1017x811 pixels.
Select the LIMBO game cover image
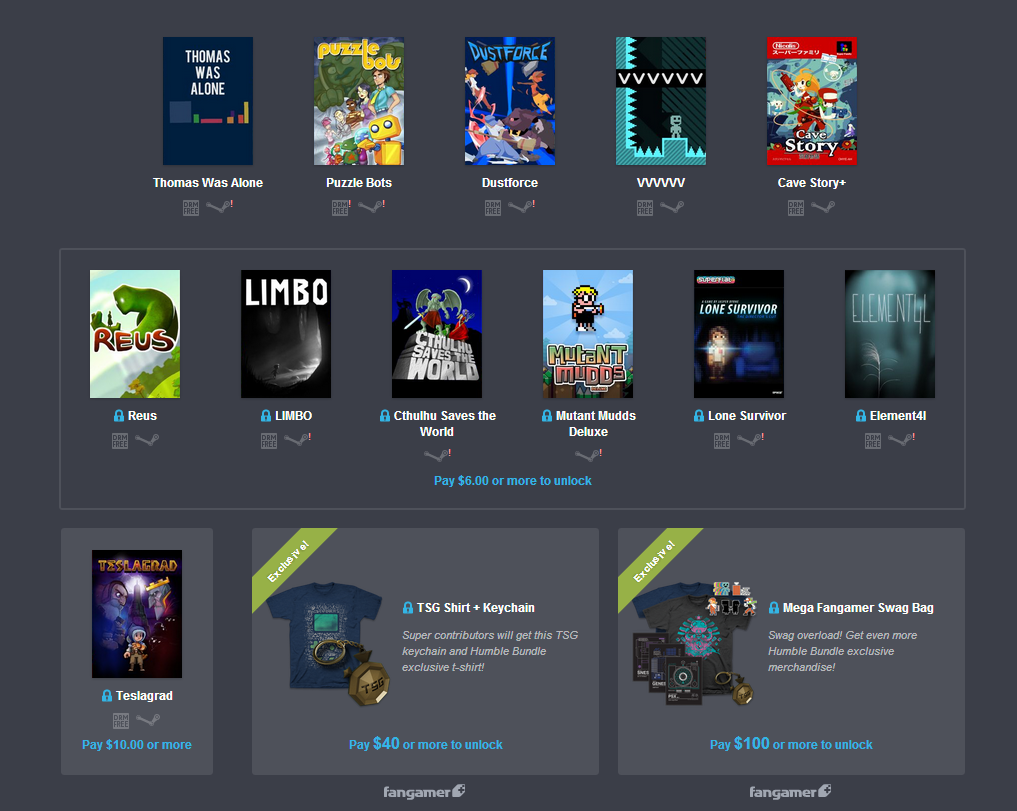(x=286, y=334)
